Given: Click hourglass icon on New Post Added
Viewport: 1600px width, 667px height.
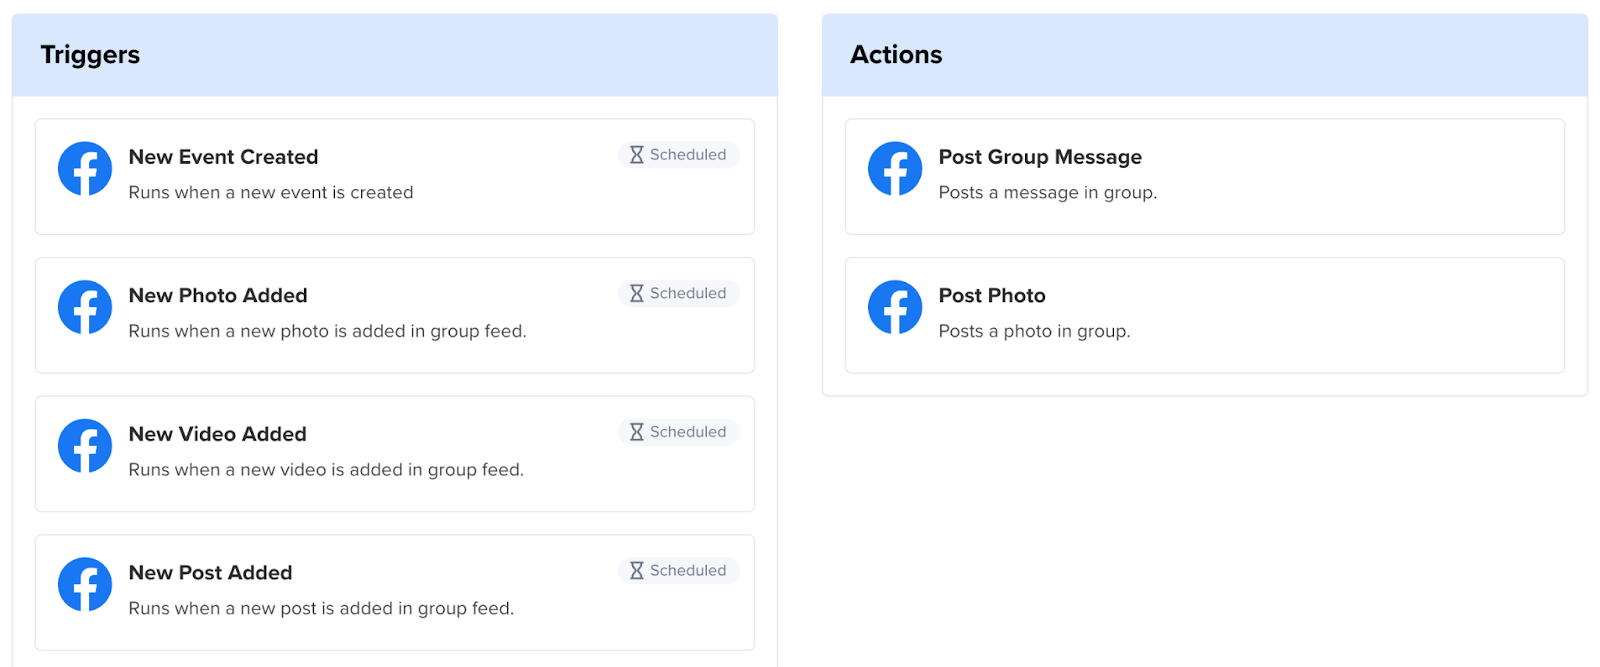Looking at the screenshot, I should (636, 570).
